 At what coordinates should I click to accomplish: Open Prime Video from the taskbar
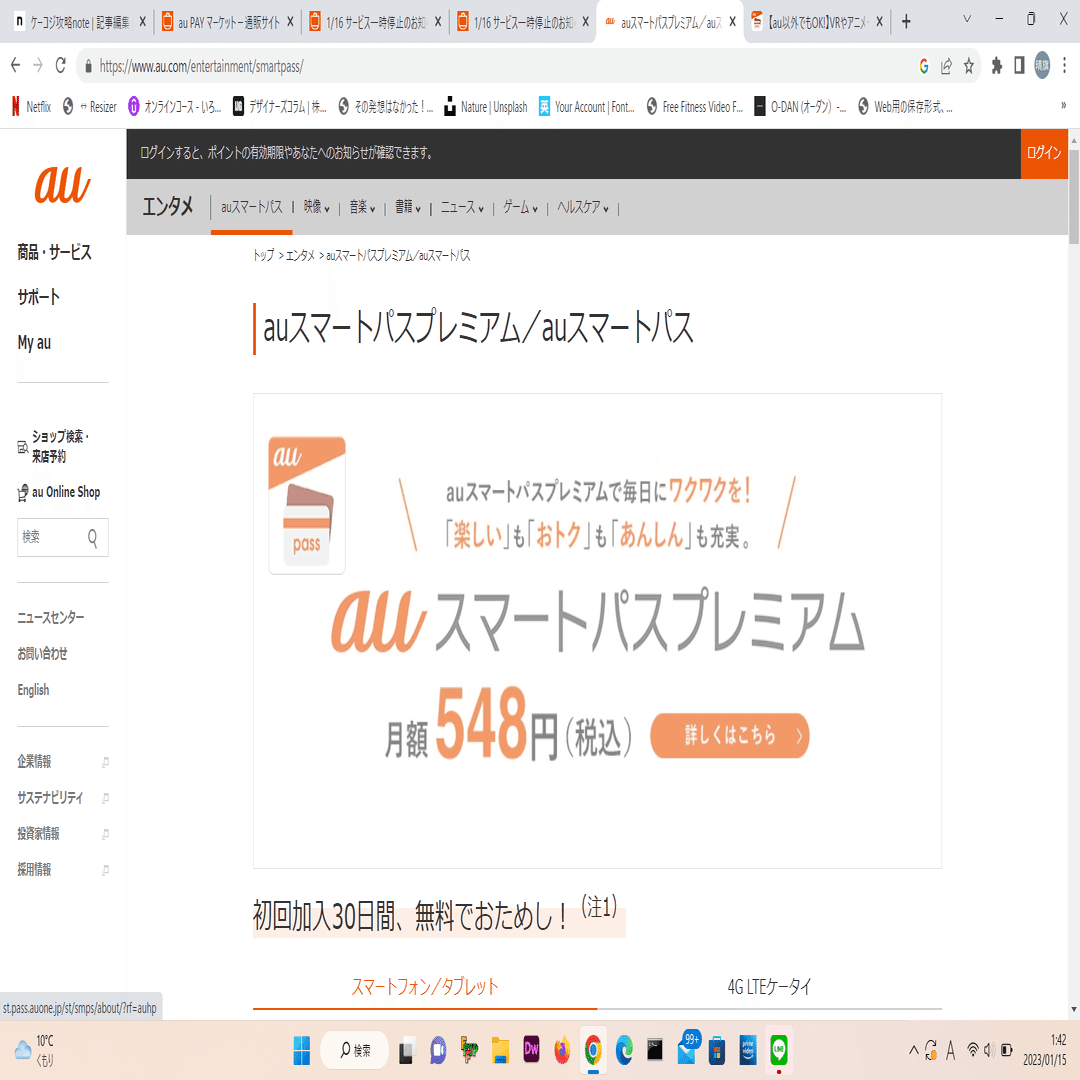coord(747,1050)
